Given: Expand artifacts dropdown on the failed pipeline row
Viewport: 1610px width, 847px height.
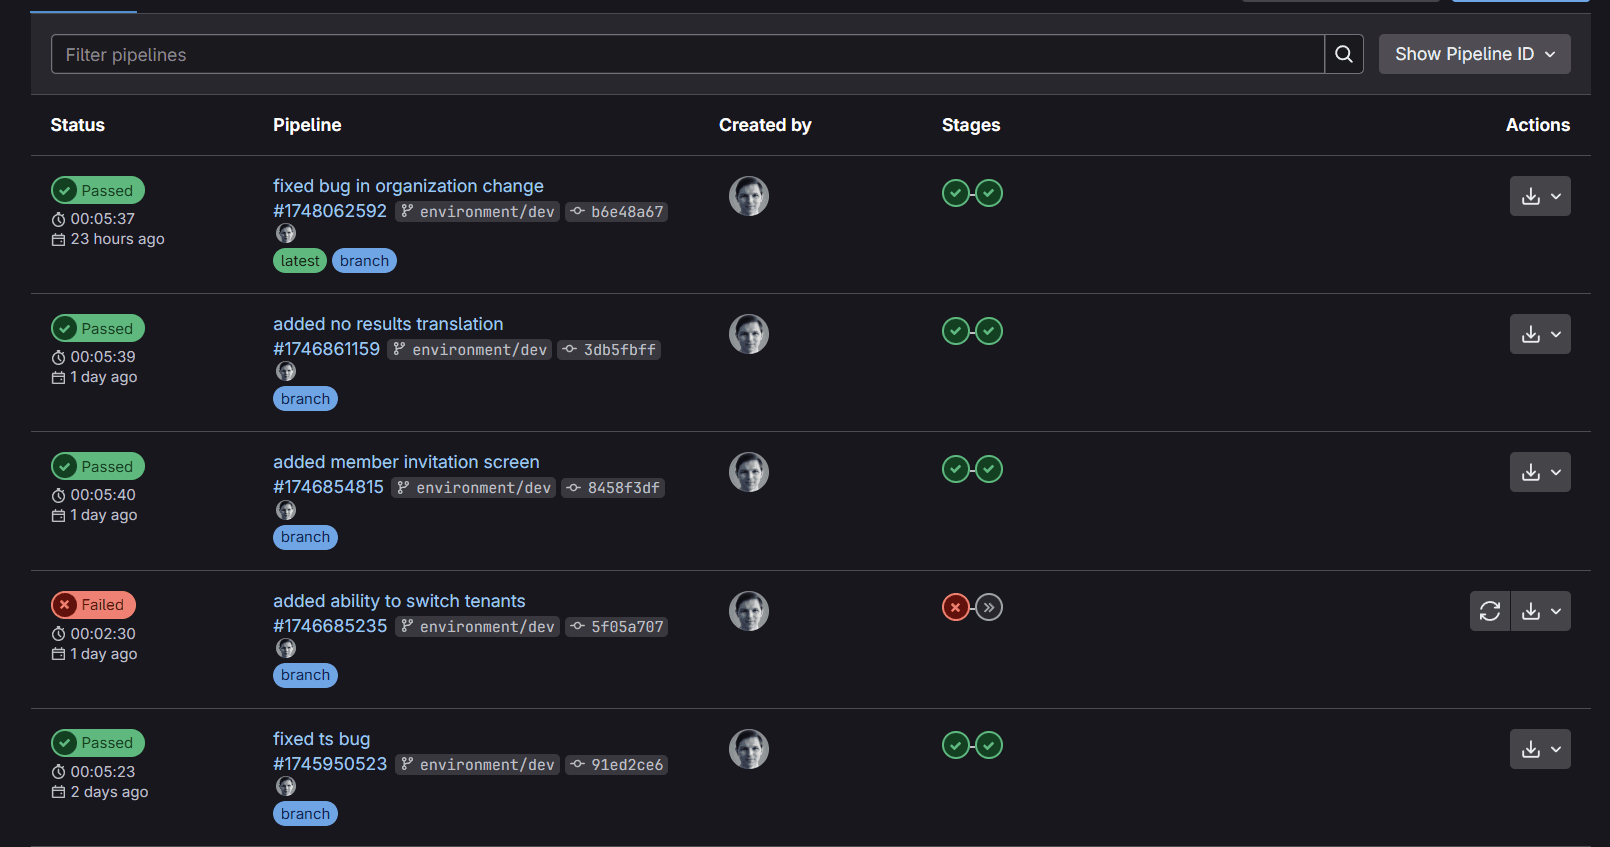Looking at the screenshot, I should click(x=1556, y=610).
